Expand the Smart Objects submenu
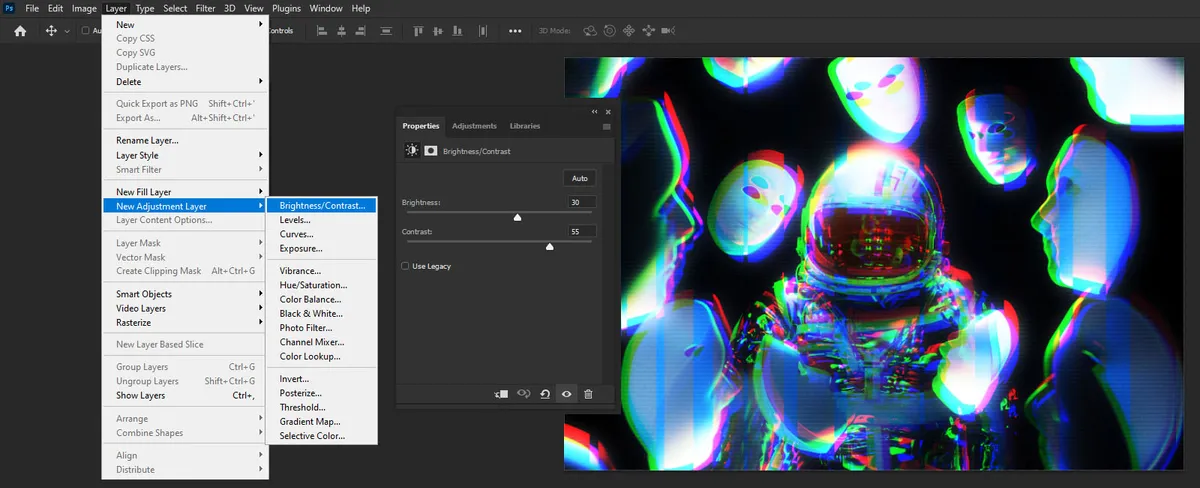 point(185,294)
